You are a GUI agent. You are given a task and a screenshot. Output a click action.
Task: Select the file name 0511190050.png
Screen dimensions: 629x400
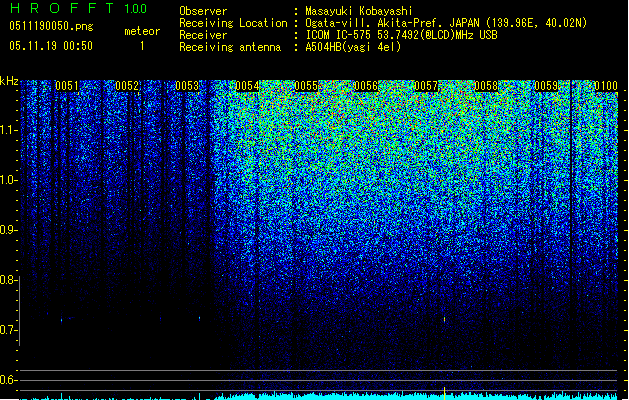(51, 26)
